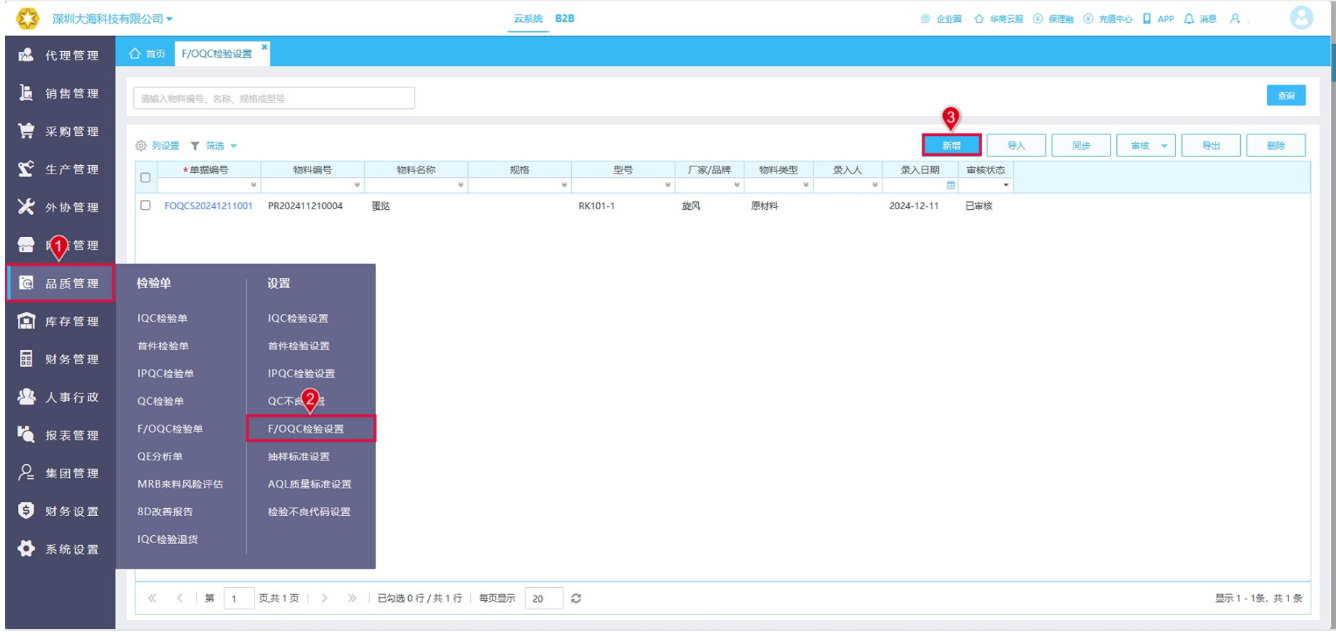Open the 销售管理 sidebar module
The width and height of the screenshot is (1336, 636).
click(60, 94)
